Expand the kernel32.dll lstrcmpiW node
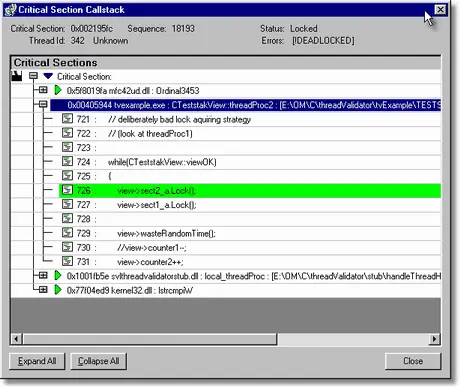Viewport: 460px width, 388px height. point(43,290)
